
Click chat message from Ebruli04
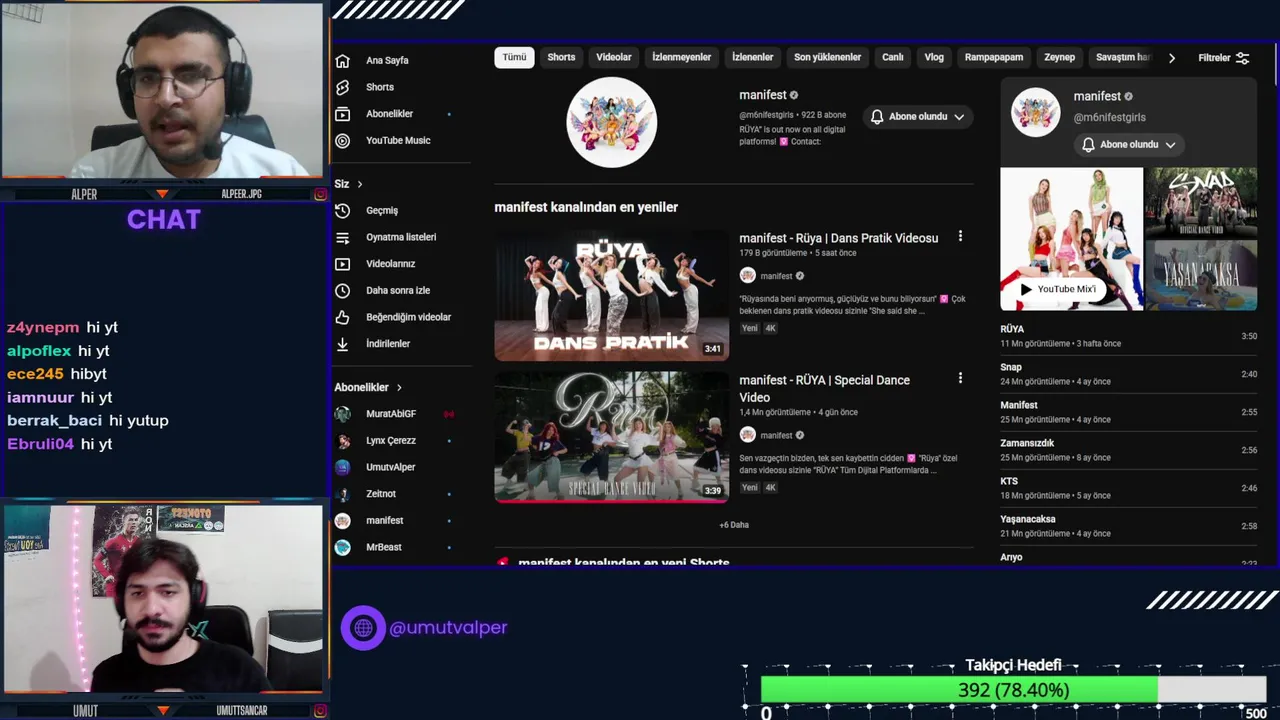pos(59,444)
